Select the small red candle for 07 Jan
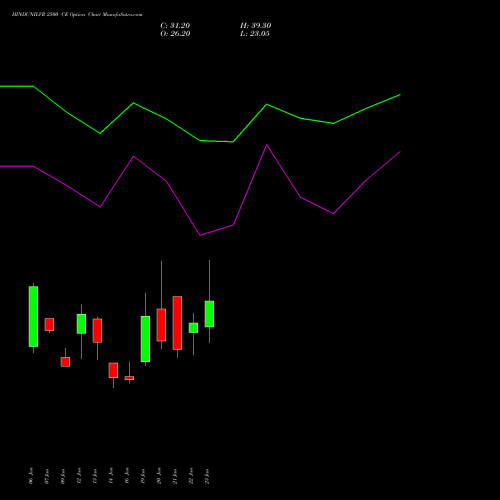This screenshot has height=500, width=500. coord(49,324)
